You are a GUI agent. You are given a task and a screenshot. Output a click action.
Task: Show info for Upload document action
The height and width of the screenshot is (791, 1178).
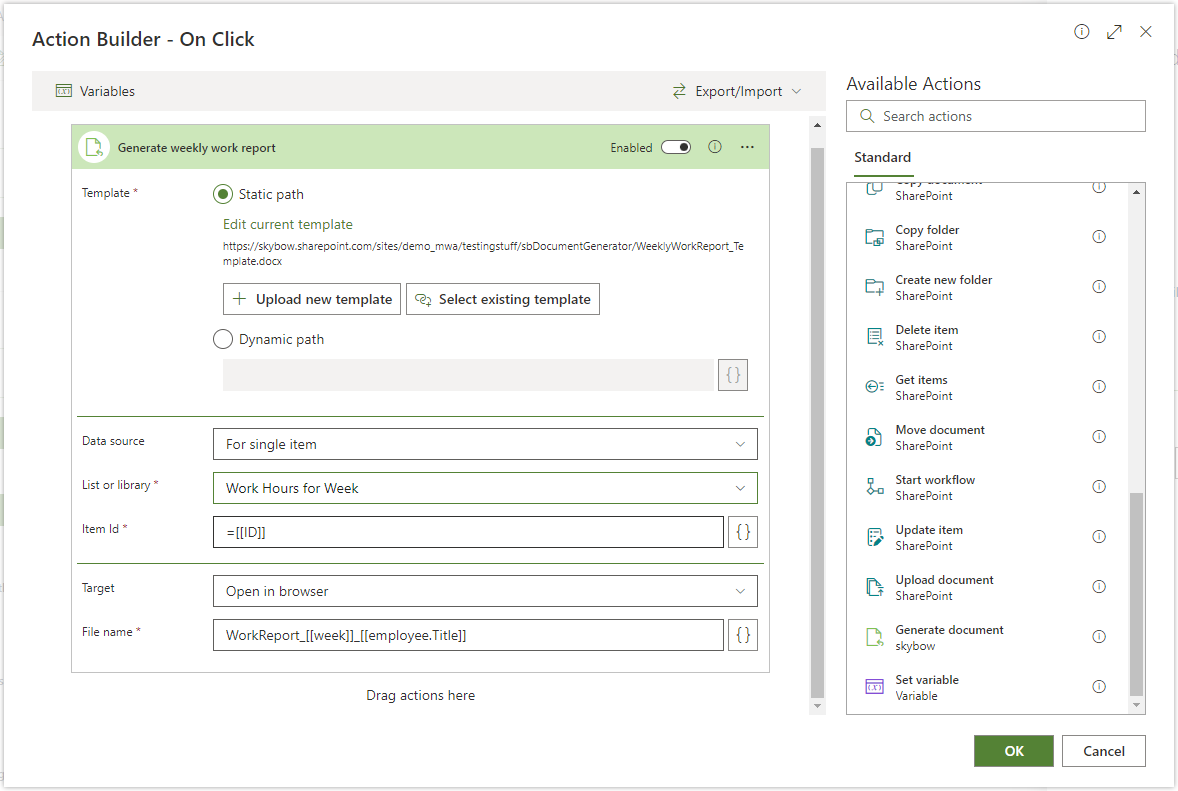1099,587
